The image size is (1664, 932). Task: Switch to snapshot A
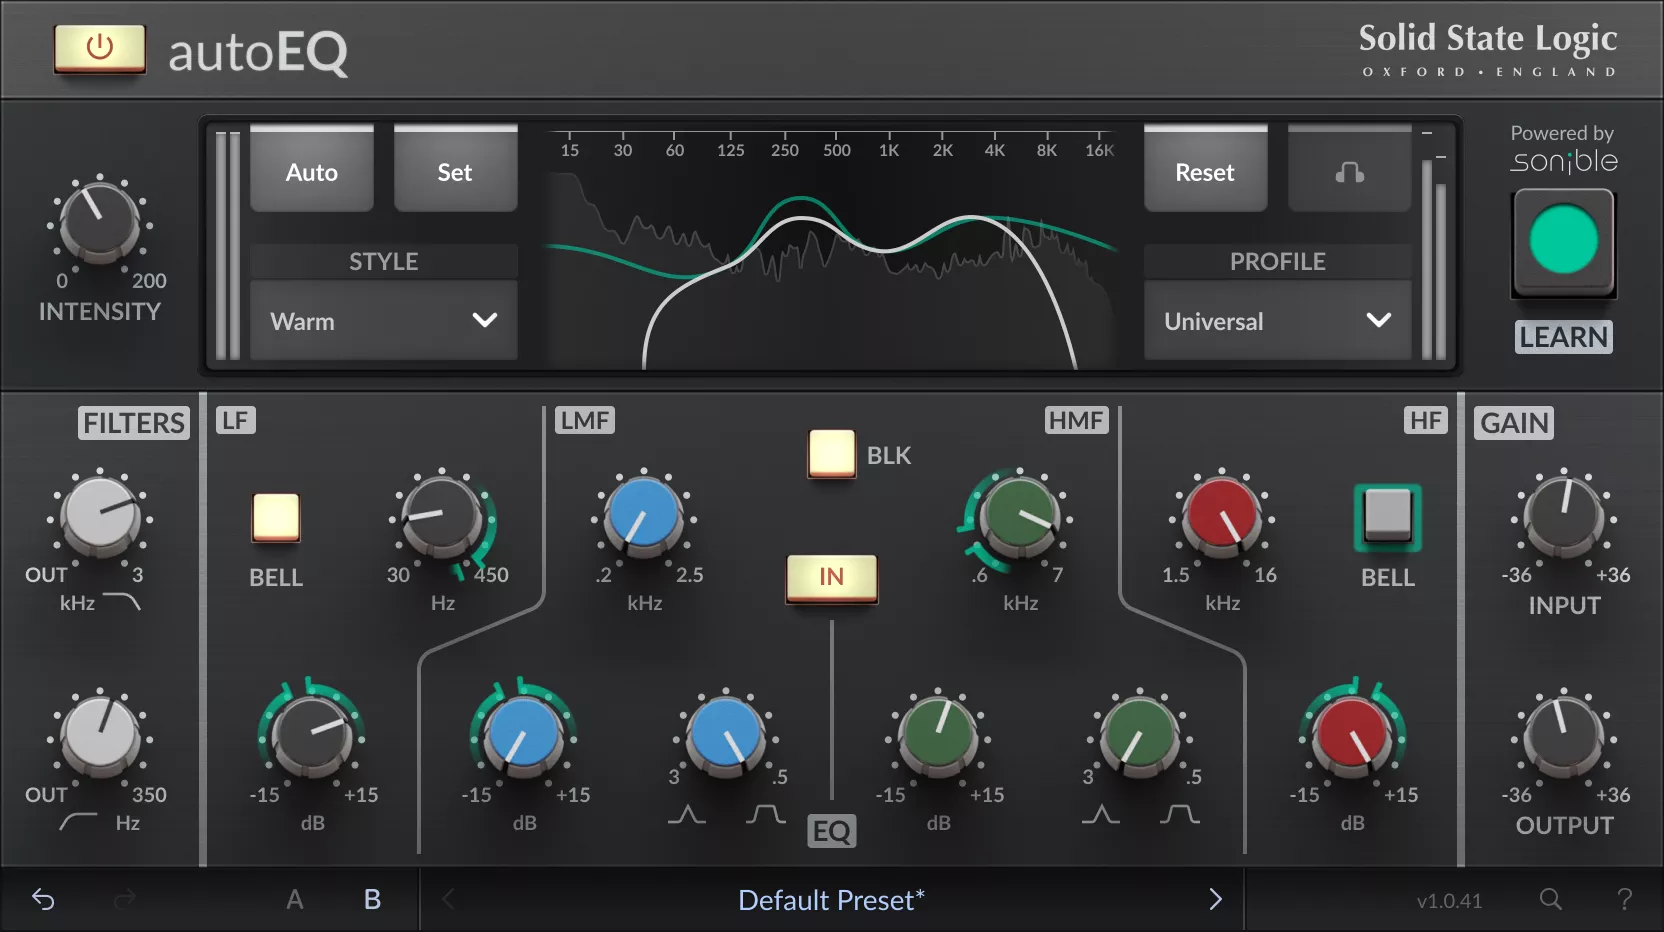coord(295,899)
